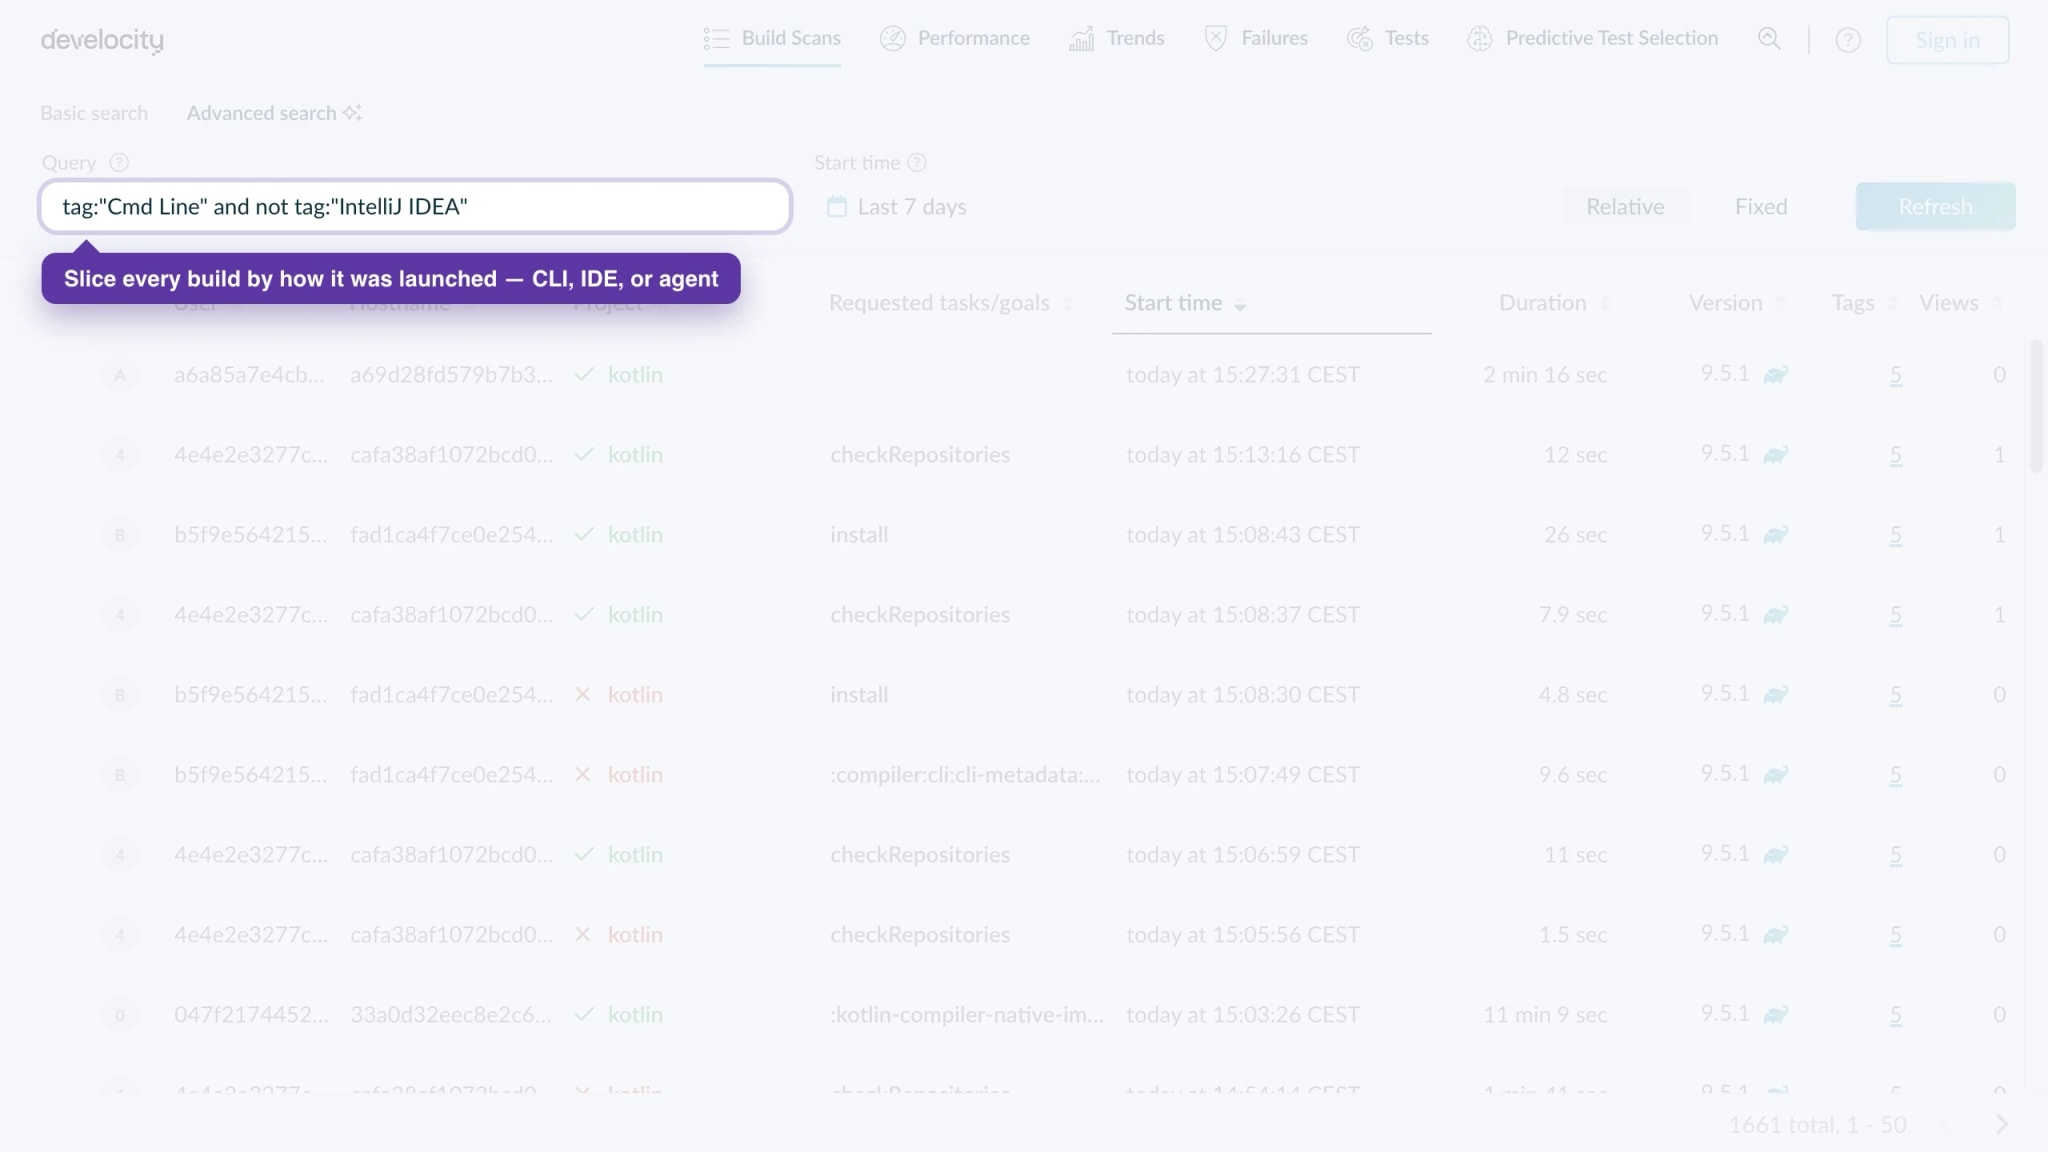Sort by Start time column
The image size is (2048, 1152).
point(1184,303)
